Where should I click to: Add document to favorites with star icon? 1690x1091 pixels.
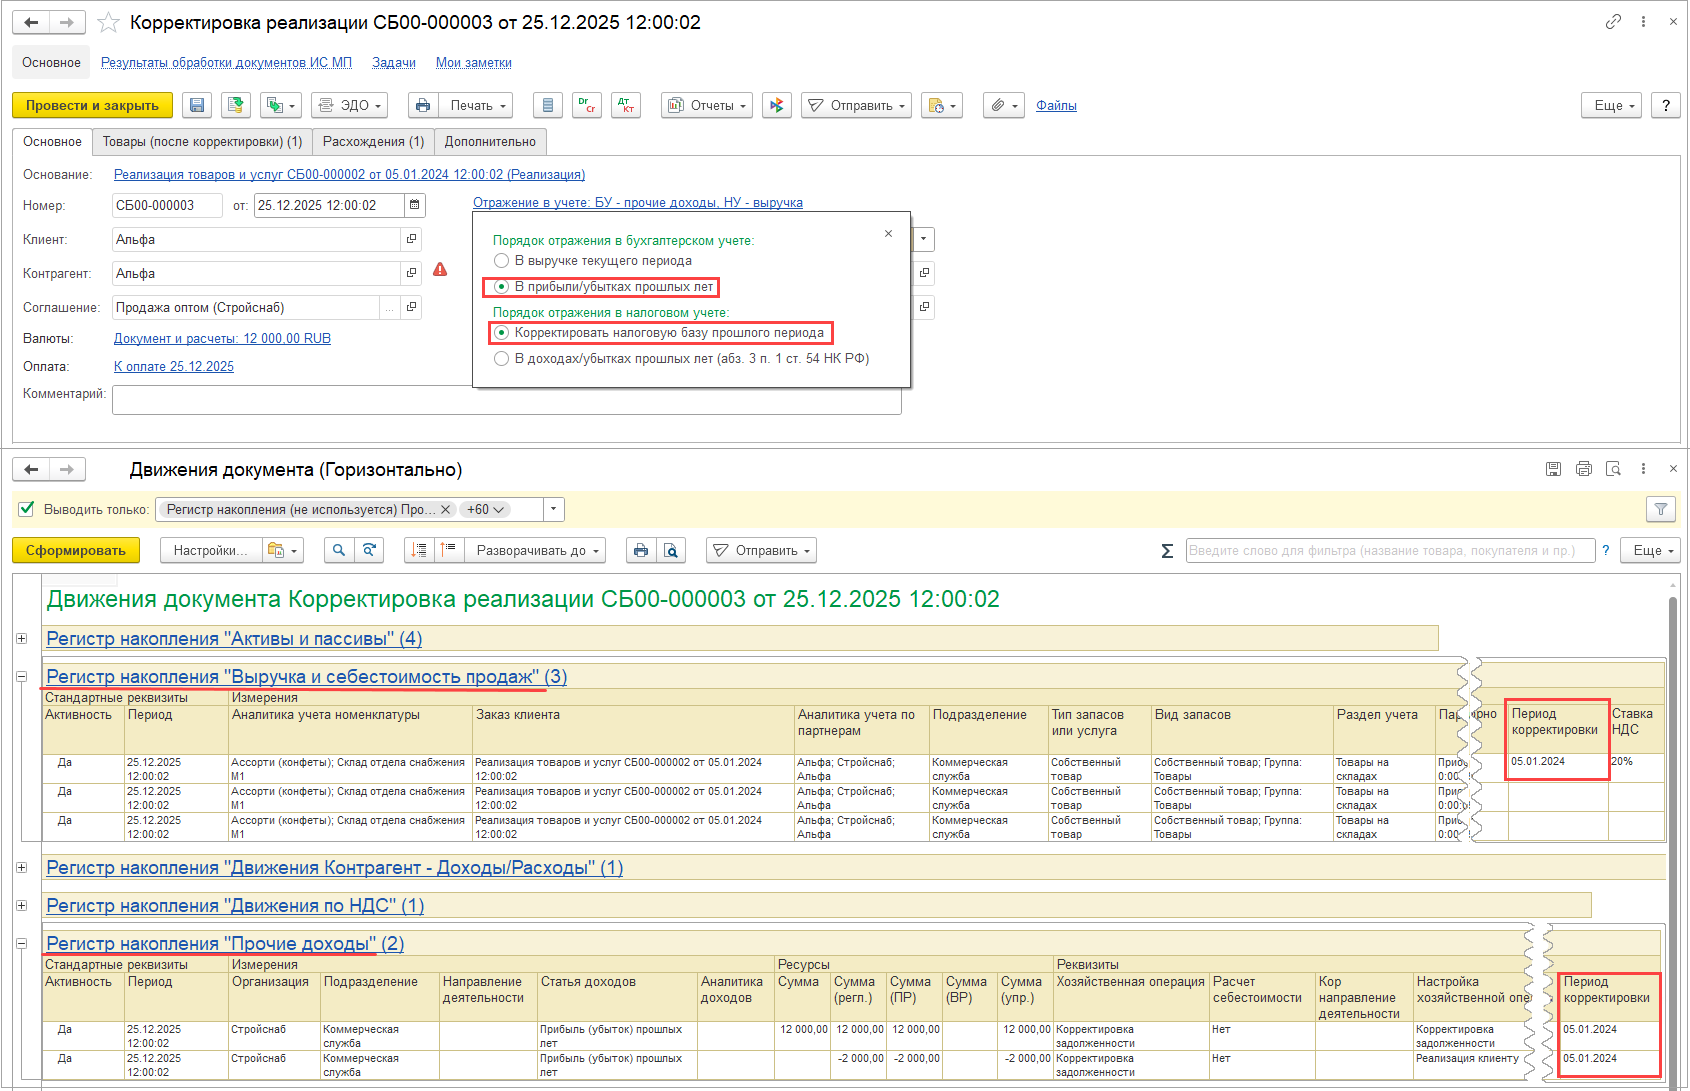coord(109,22)
